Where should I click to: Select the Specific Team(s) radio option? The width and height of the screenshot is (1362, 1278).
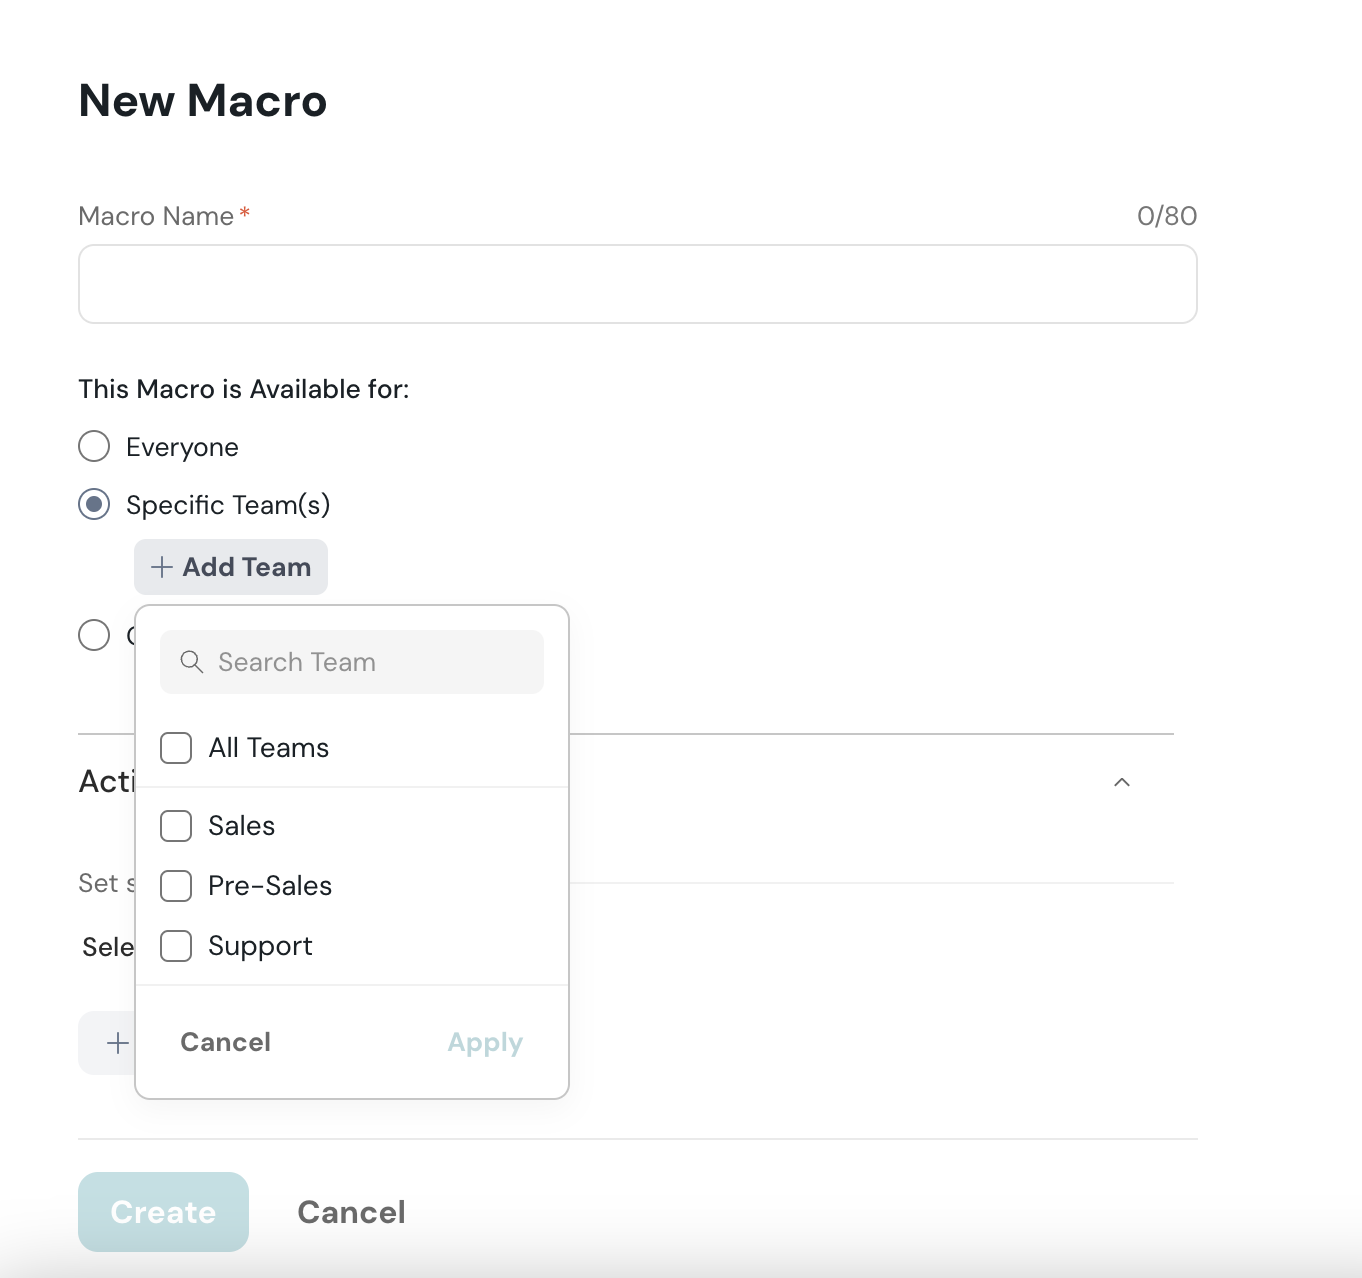(94, 504)
